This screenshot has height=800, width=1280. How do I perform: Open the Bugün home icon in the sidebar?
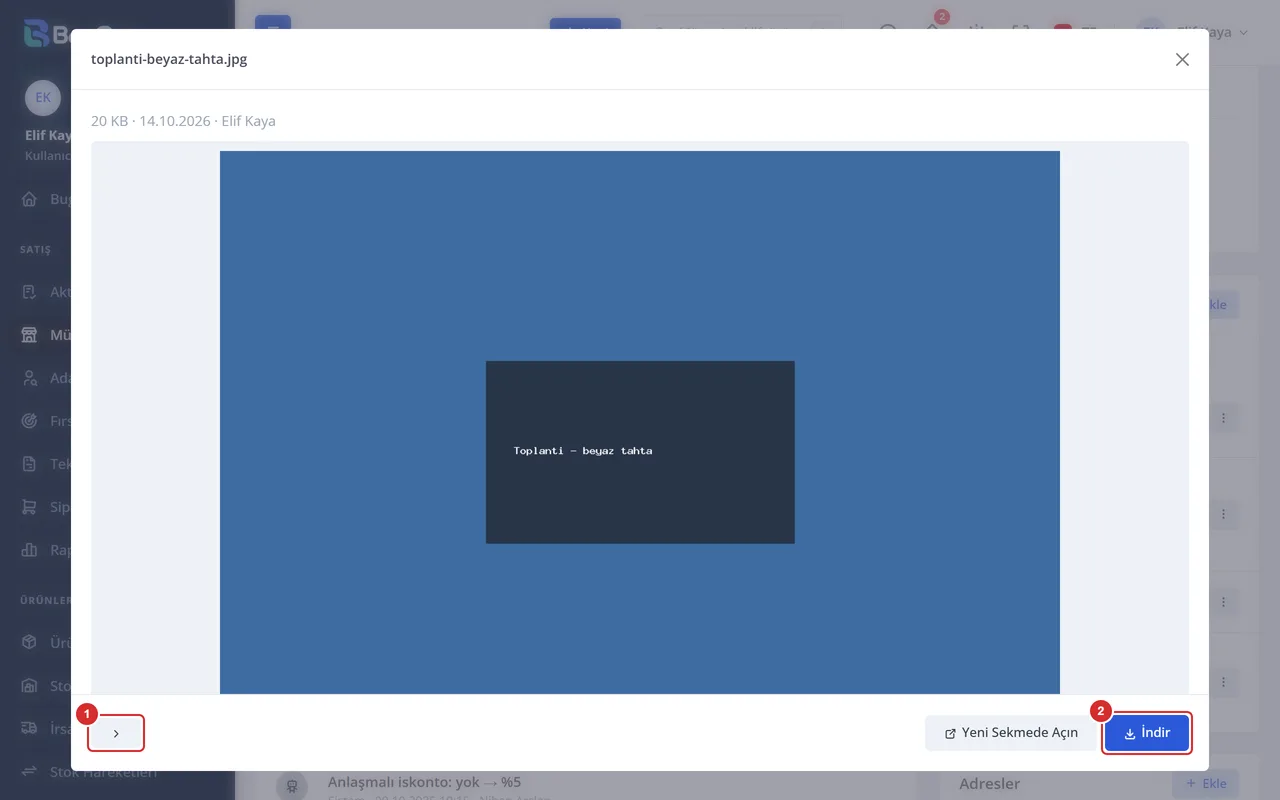coord(30,199)
